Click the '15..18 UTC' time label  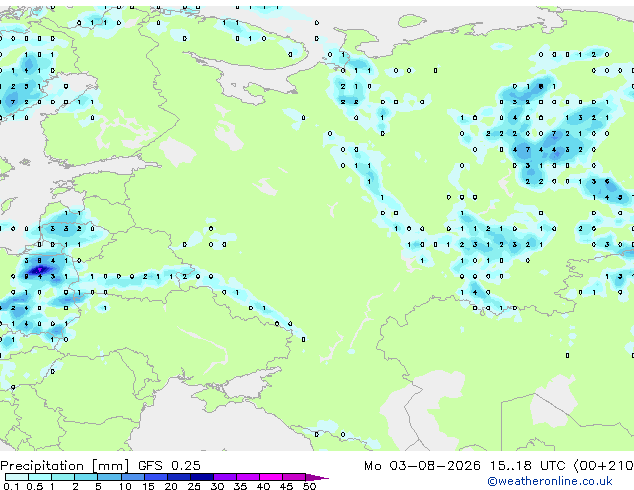click(528, 466)
